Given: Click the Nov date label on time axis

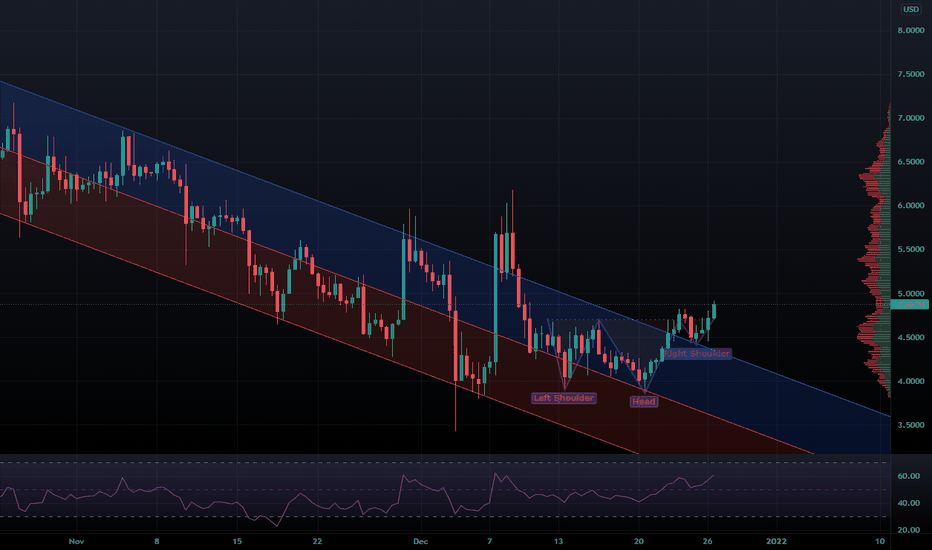Looking at the screenshot, I should tap(76, 541).
